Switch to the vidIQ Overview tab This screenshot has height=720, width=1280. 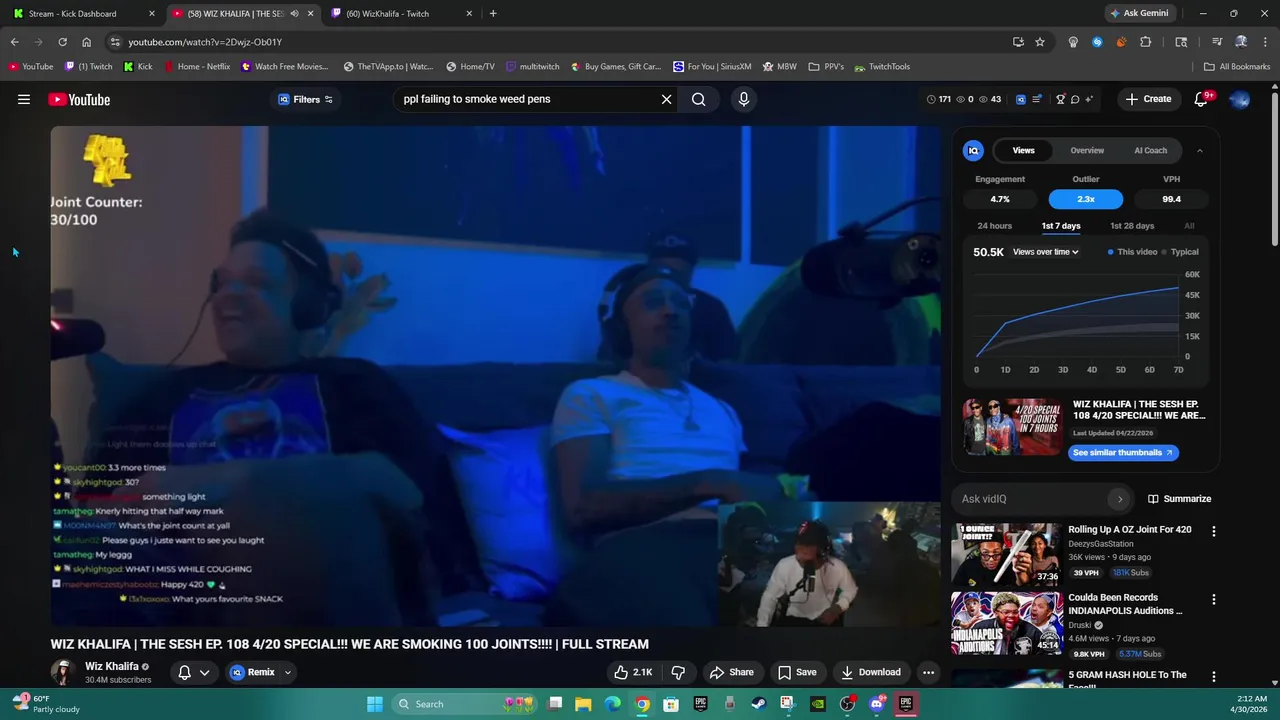coord(1087,151)
